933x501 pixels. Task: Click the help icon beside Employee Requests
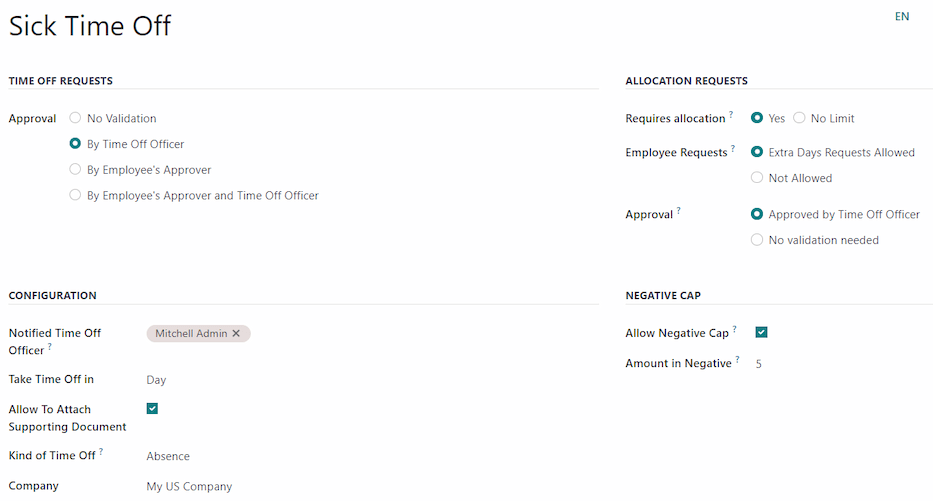[733, 149]
